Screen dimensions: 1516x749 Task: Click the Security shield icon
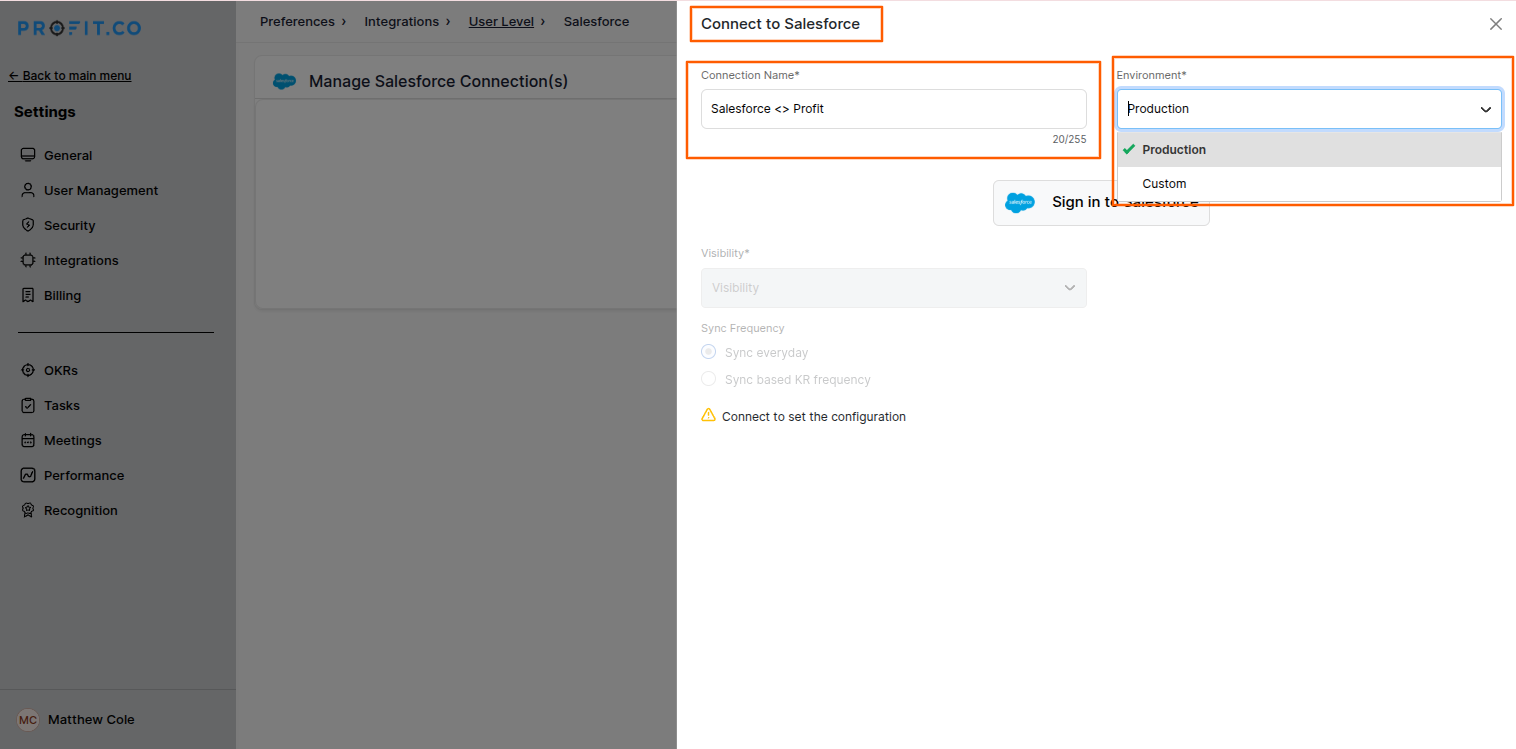point(28,225)
